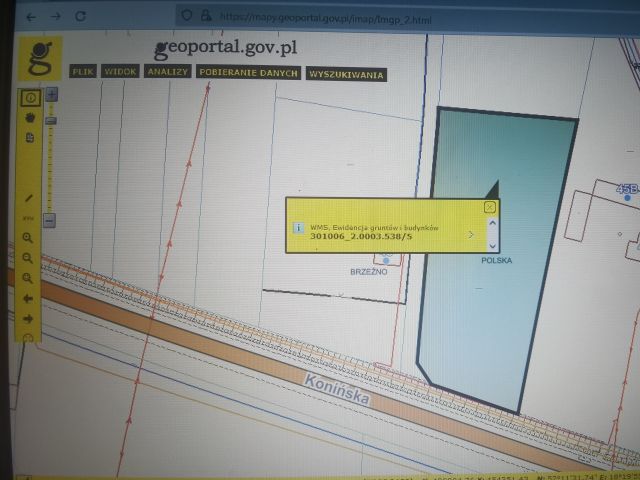This screenshot has height=480, width=640.
Task: Go to previous map view arrow
Action: click(x=28, y=299)
